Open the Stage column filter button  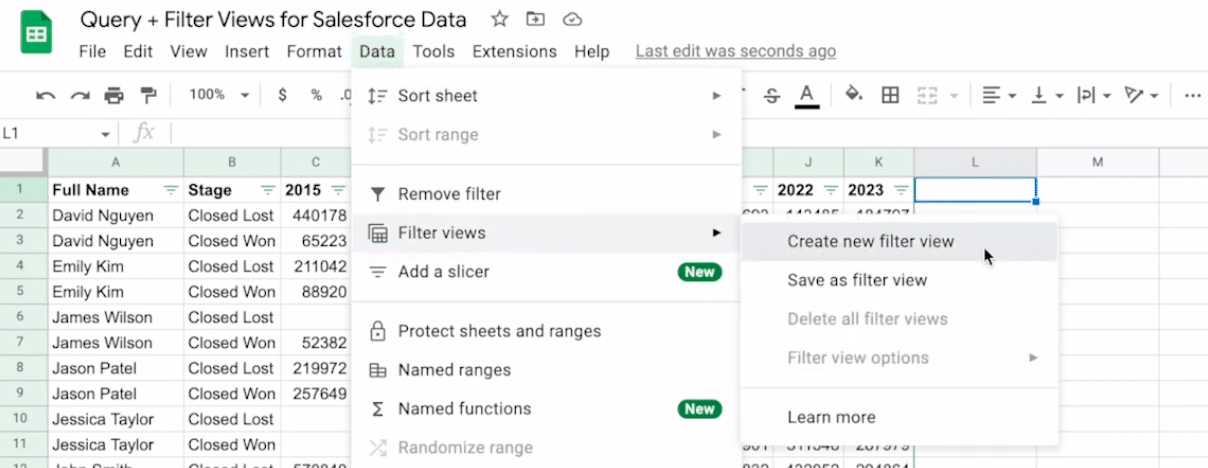[267, 190]
